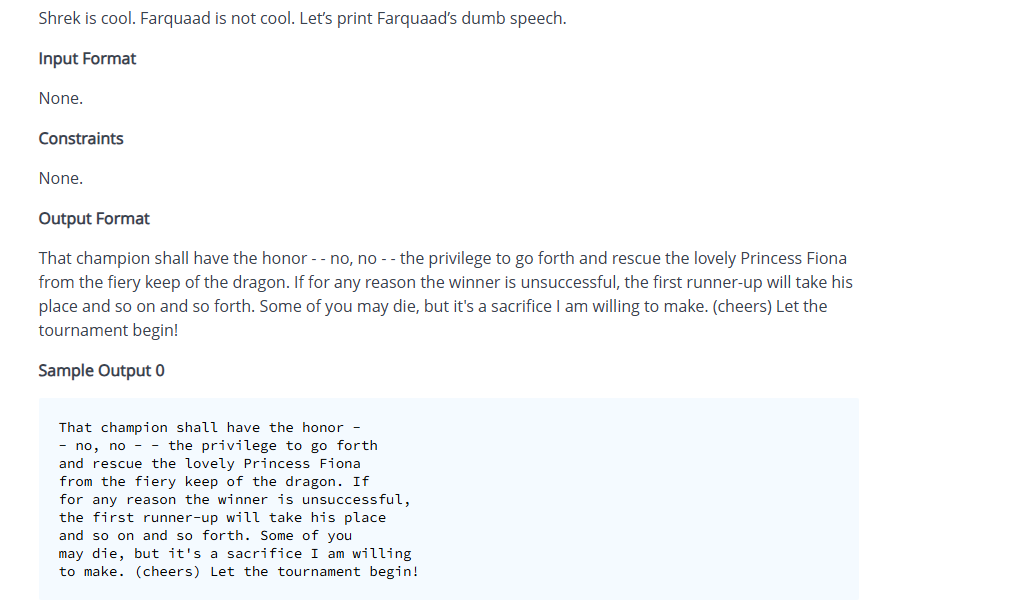1024x603 pixels.
Task: Click the "Input Format" heading
Action: point(87,59)
